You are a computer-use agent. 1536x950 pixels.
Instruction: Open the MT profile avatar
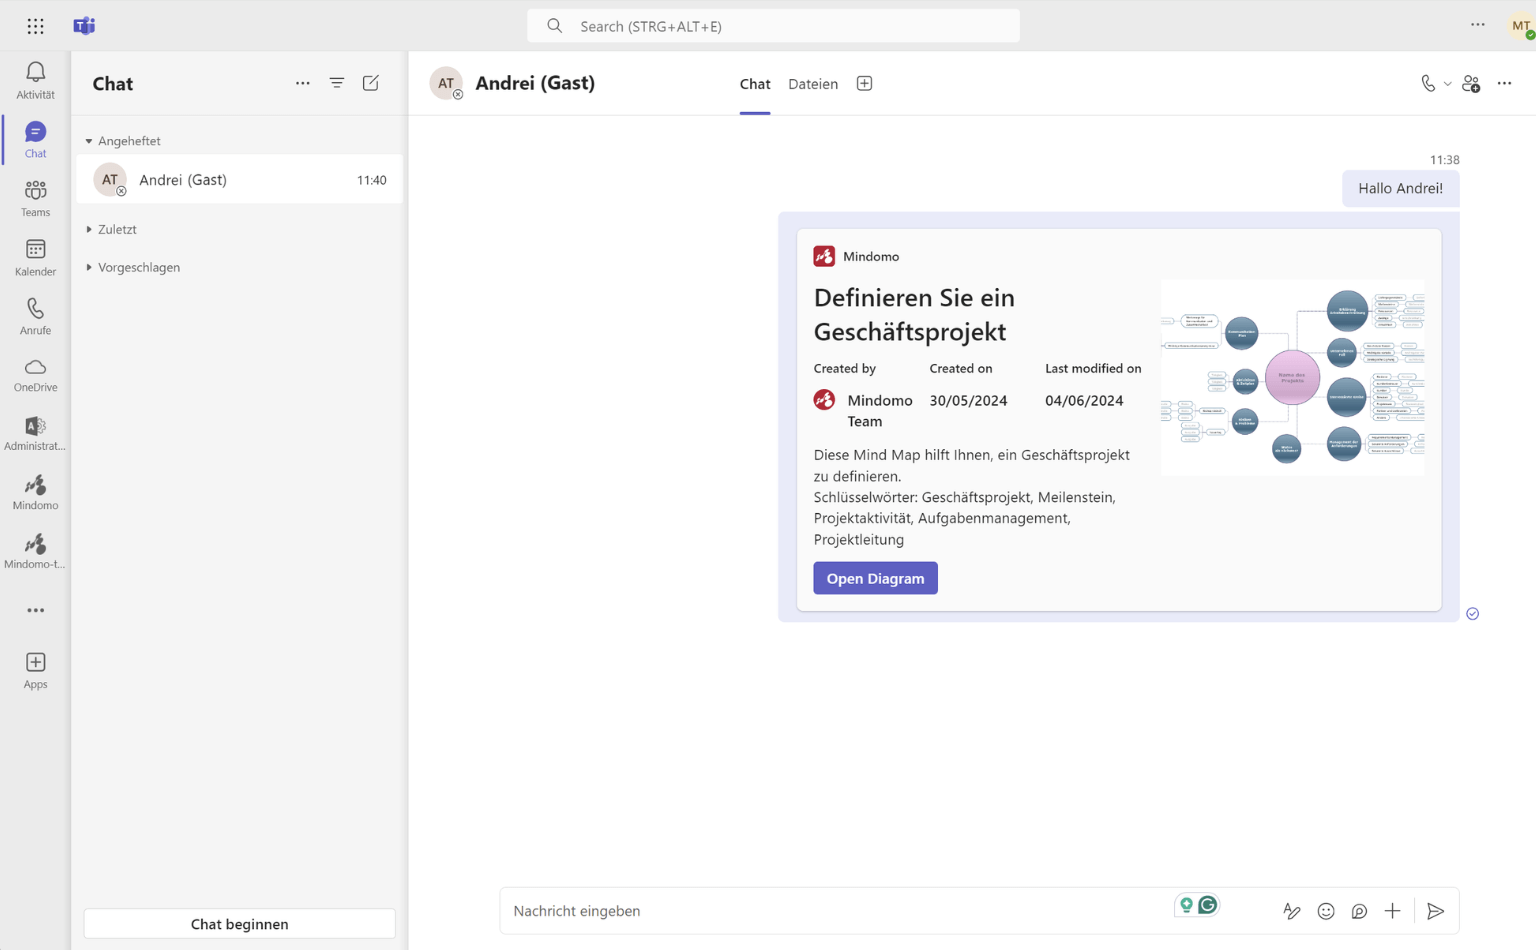pos(1522,26)
